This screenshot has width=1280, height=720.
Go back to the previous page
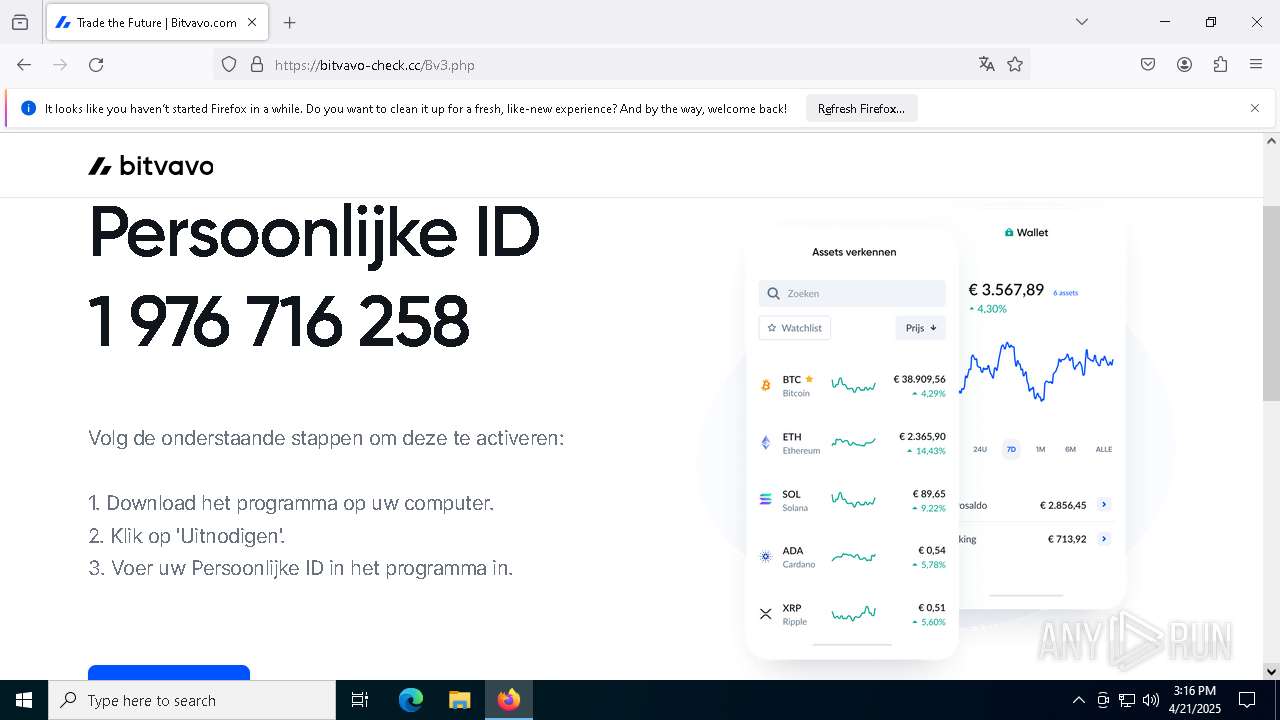tap(24, 64)
